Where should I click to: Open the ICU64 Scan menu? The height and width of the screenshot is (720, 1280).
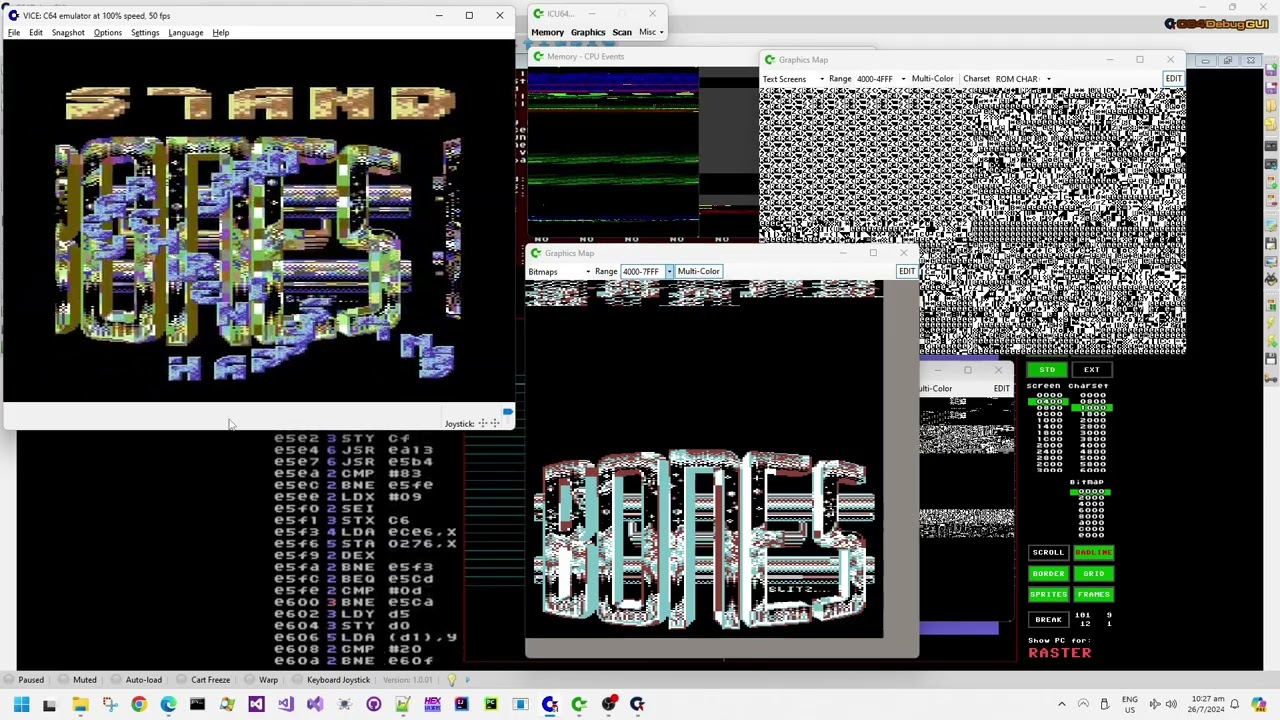622,32
